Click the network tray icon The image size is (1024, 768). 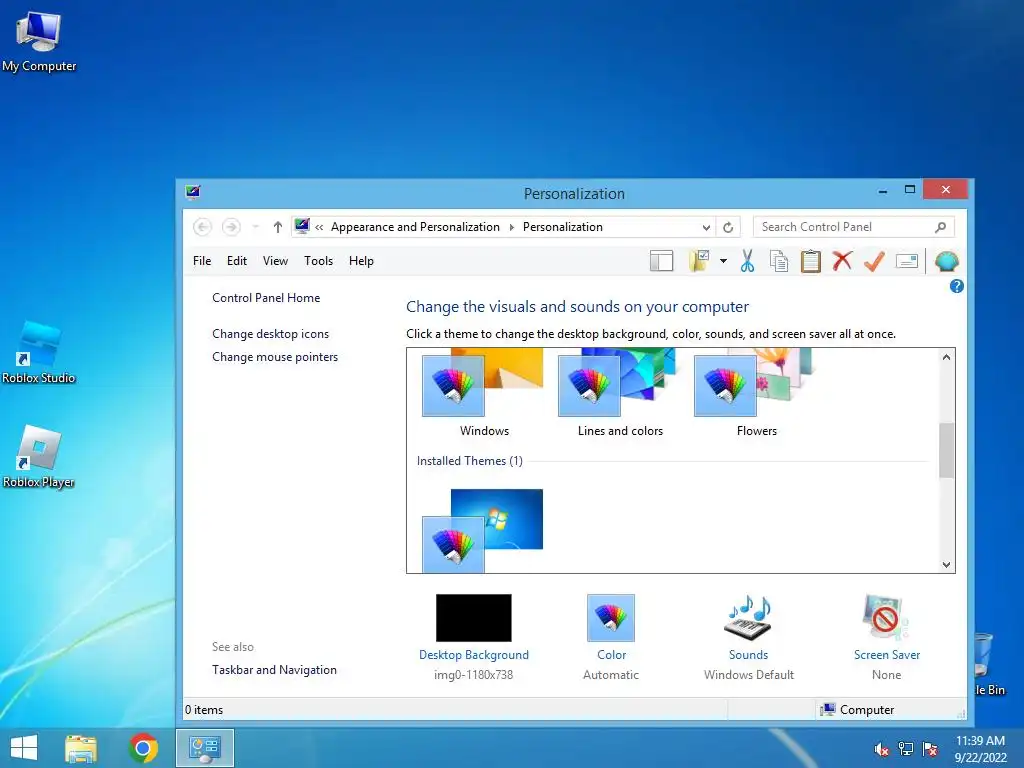[905, 749]
